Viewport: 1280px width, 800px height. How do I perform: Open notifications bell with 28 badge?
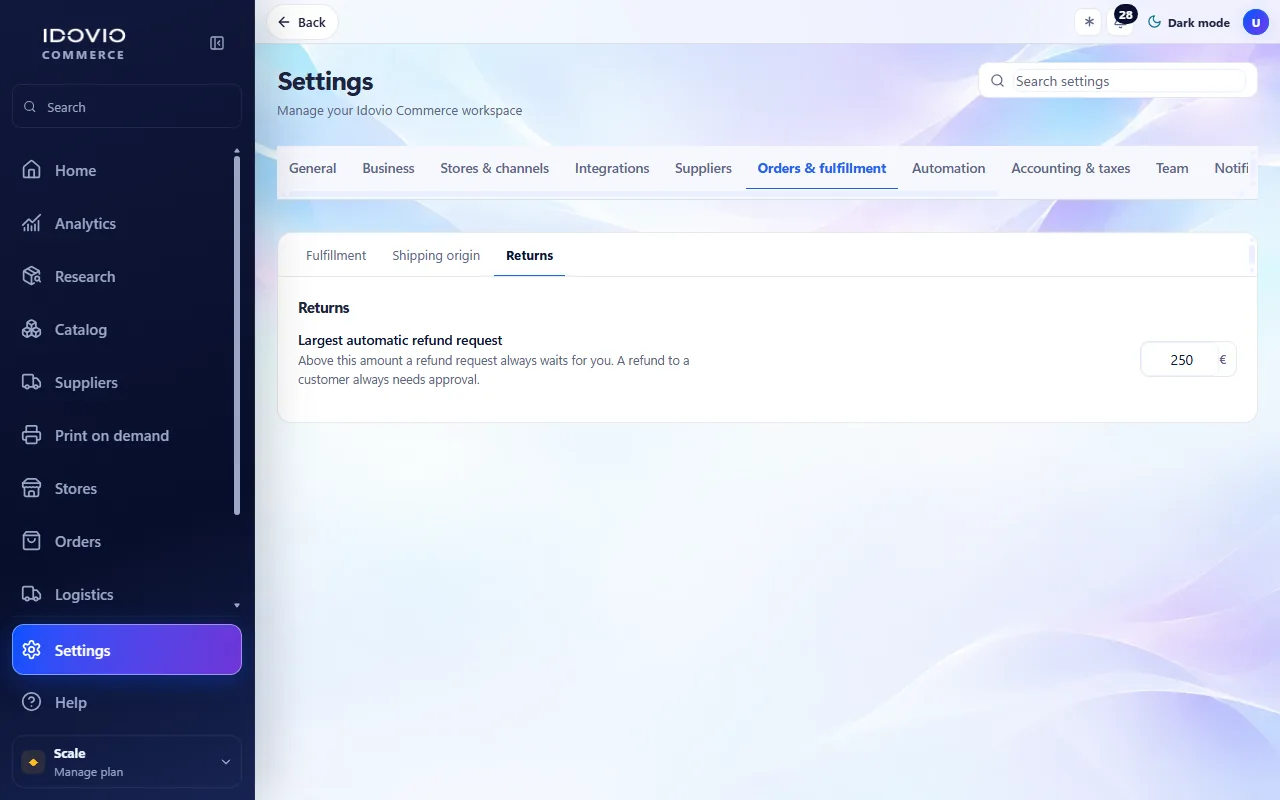click(1122, 21)
